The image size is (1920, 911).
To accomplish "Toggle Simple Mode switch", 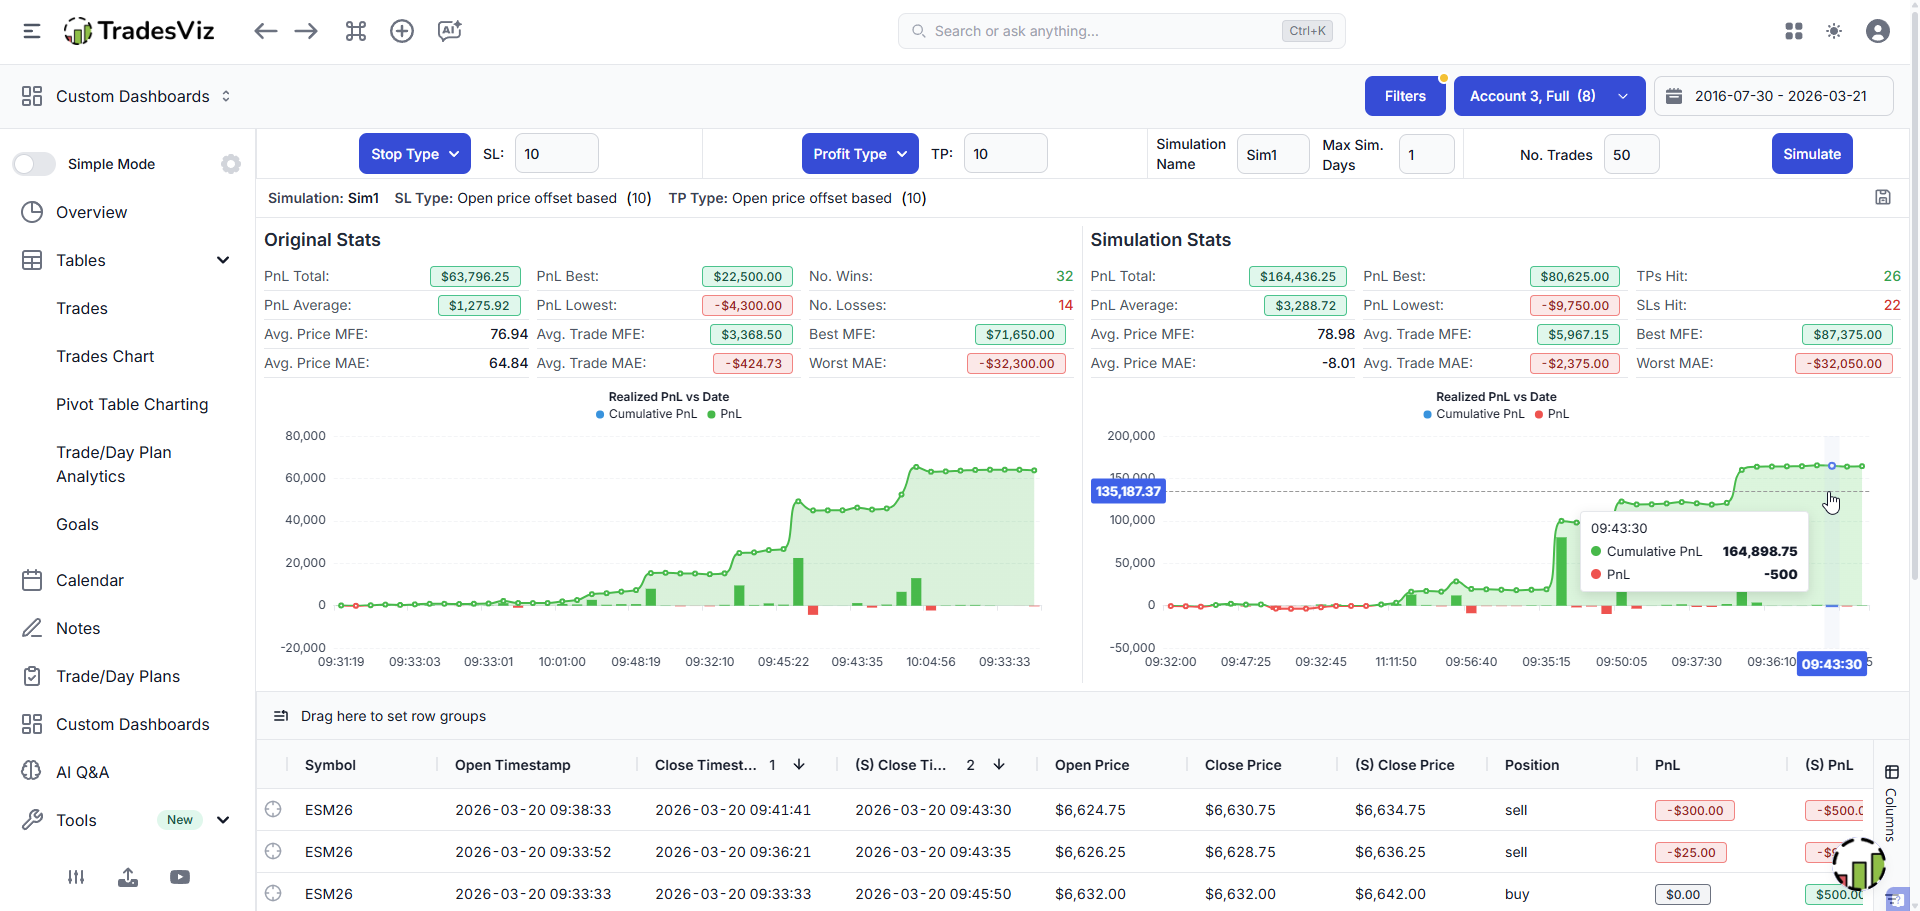I will 34,164.
